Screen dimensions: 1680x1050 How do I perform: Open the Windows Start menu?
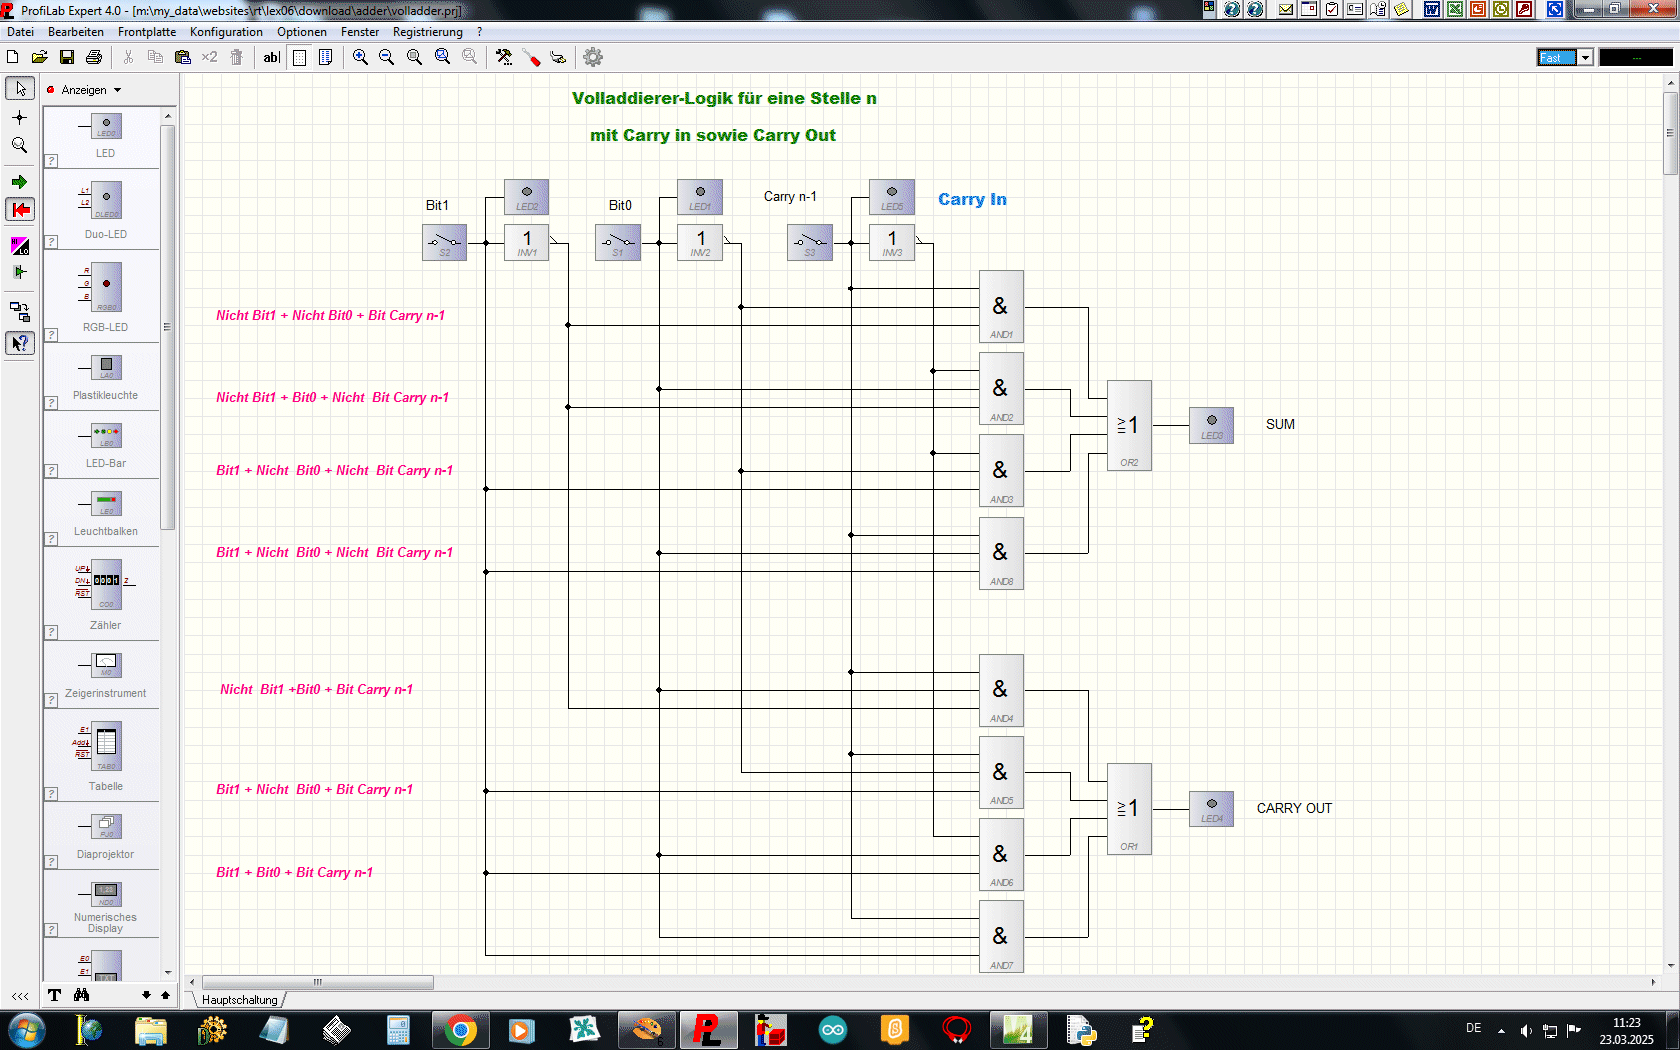pos(26,1030)
